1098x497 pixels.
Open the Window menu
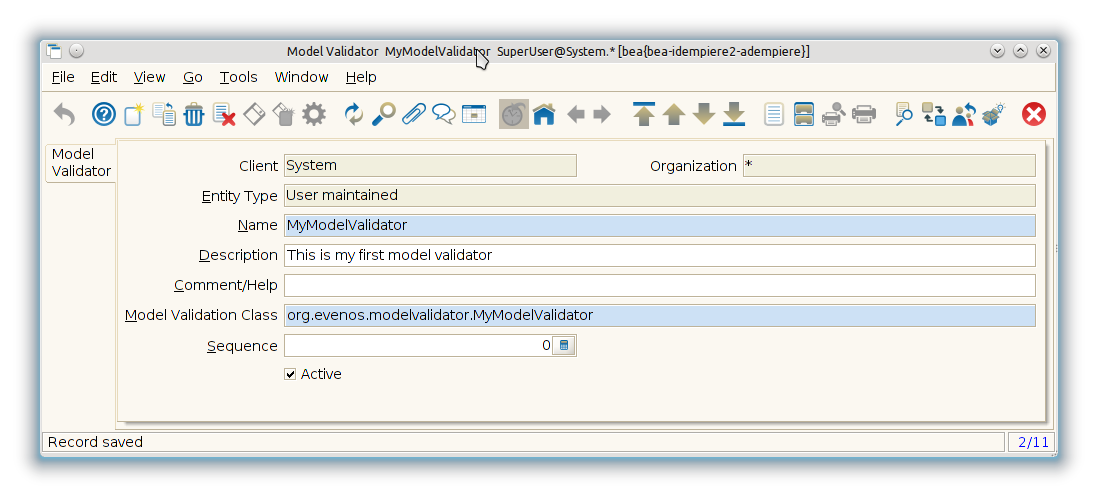[301, 77]
